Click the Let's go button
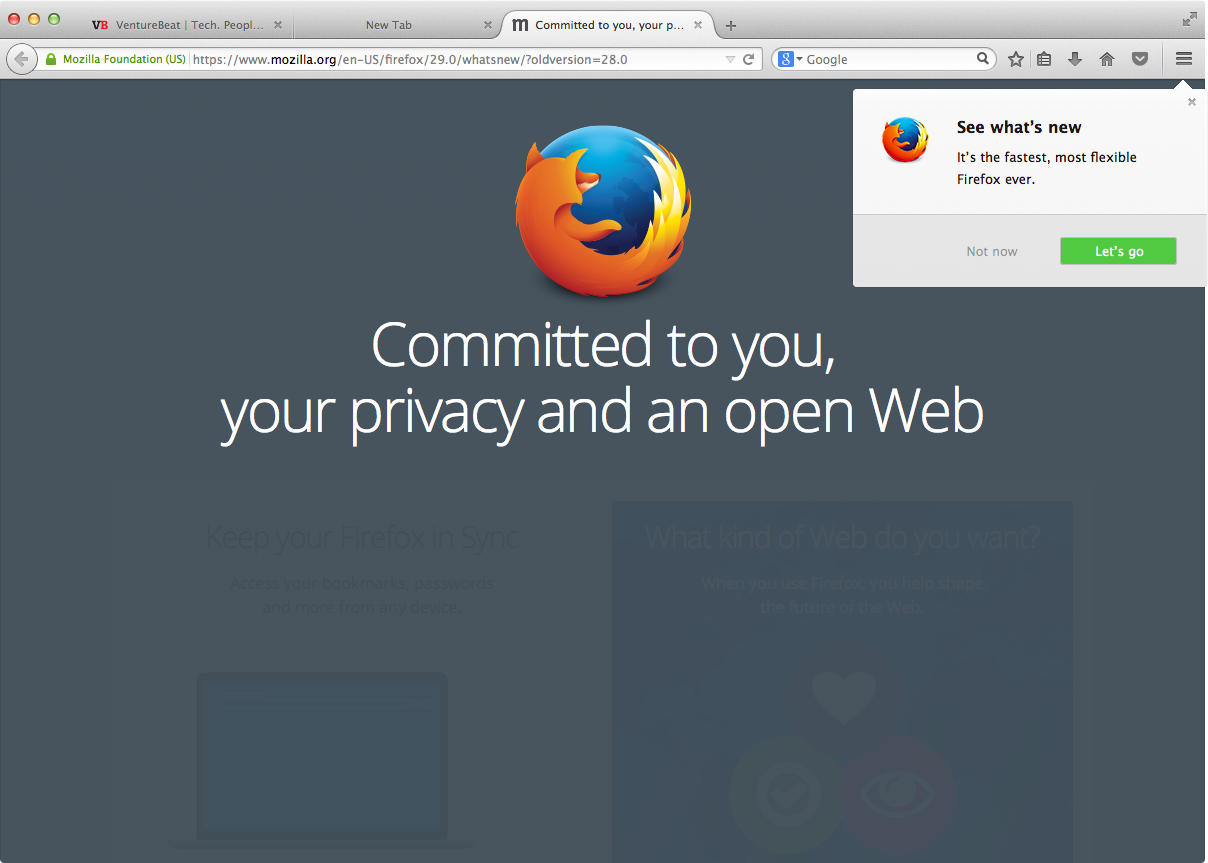This screenshot has height=863, width=1208. 1118,251
